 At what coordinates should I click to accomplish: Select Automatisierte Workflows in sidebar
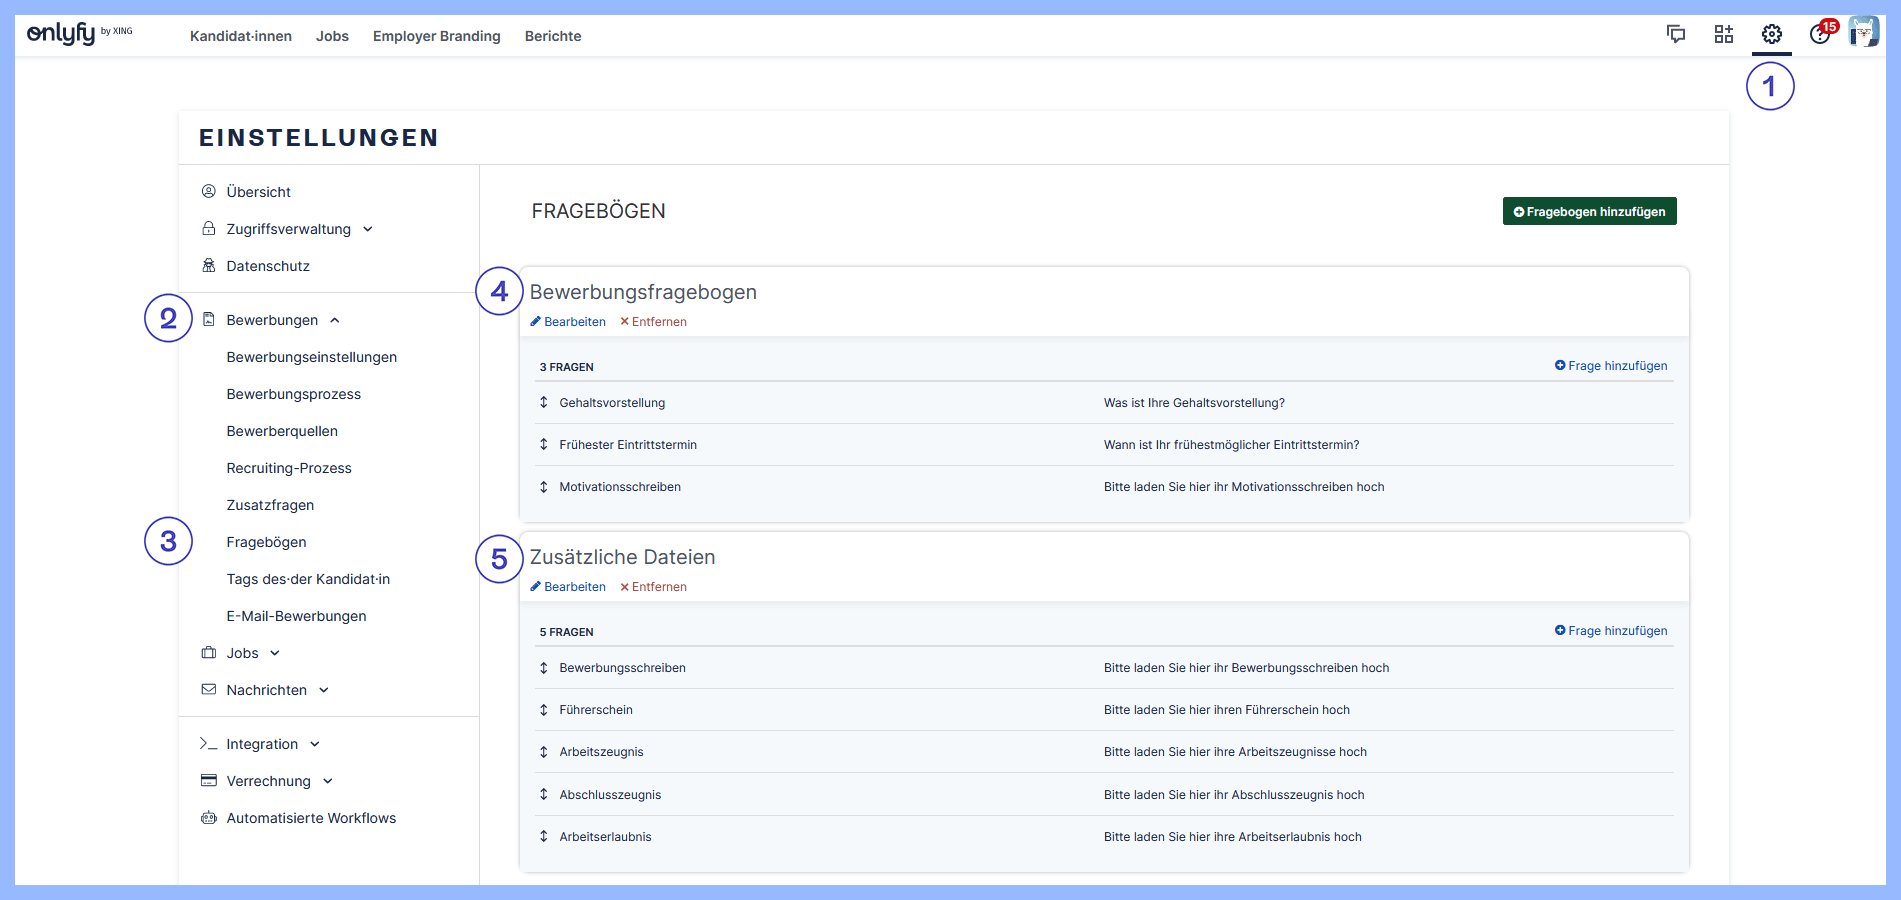(x=311, y=818)
